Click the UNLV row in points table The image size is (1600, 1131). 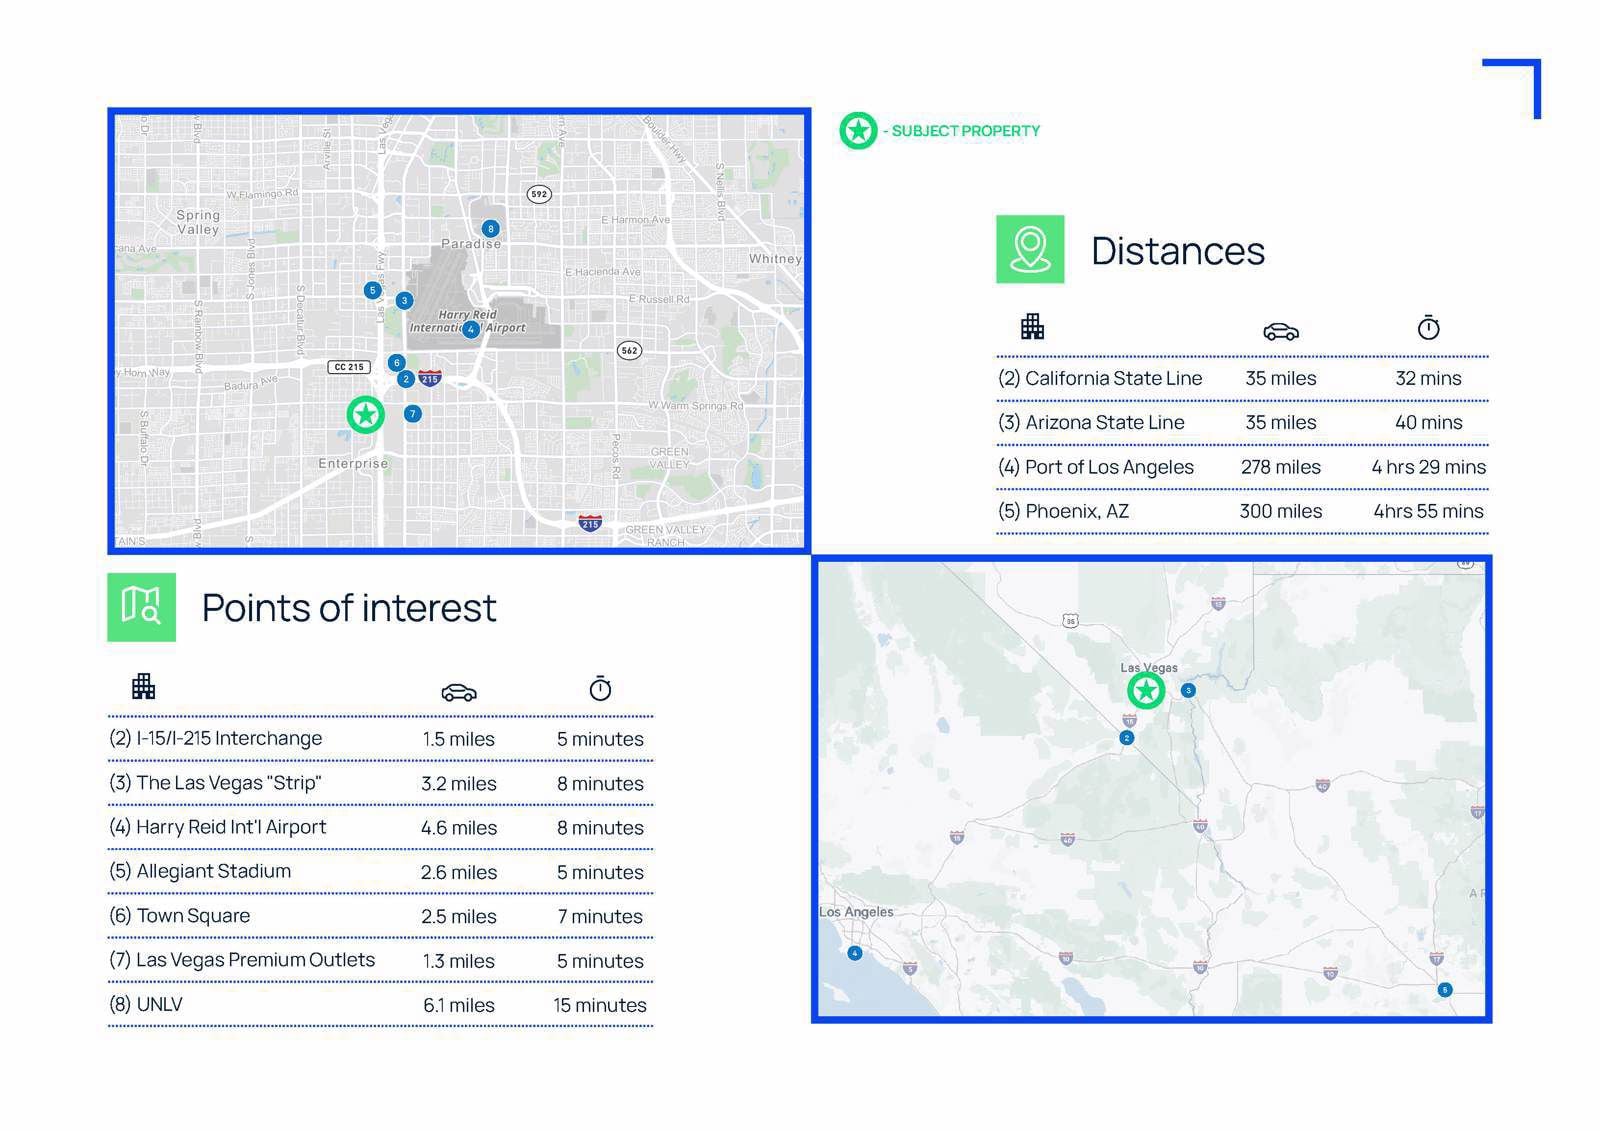380,1004
